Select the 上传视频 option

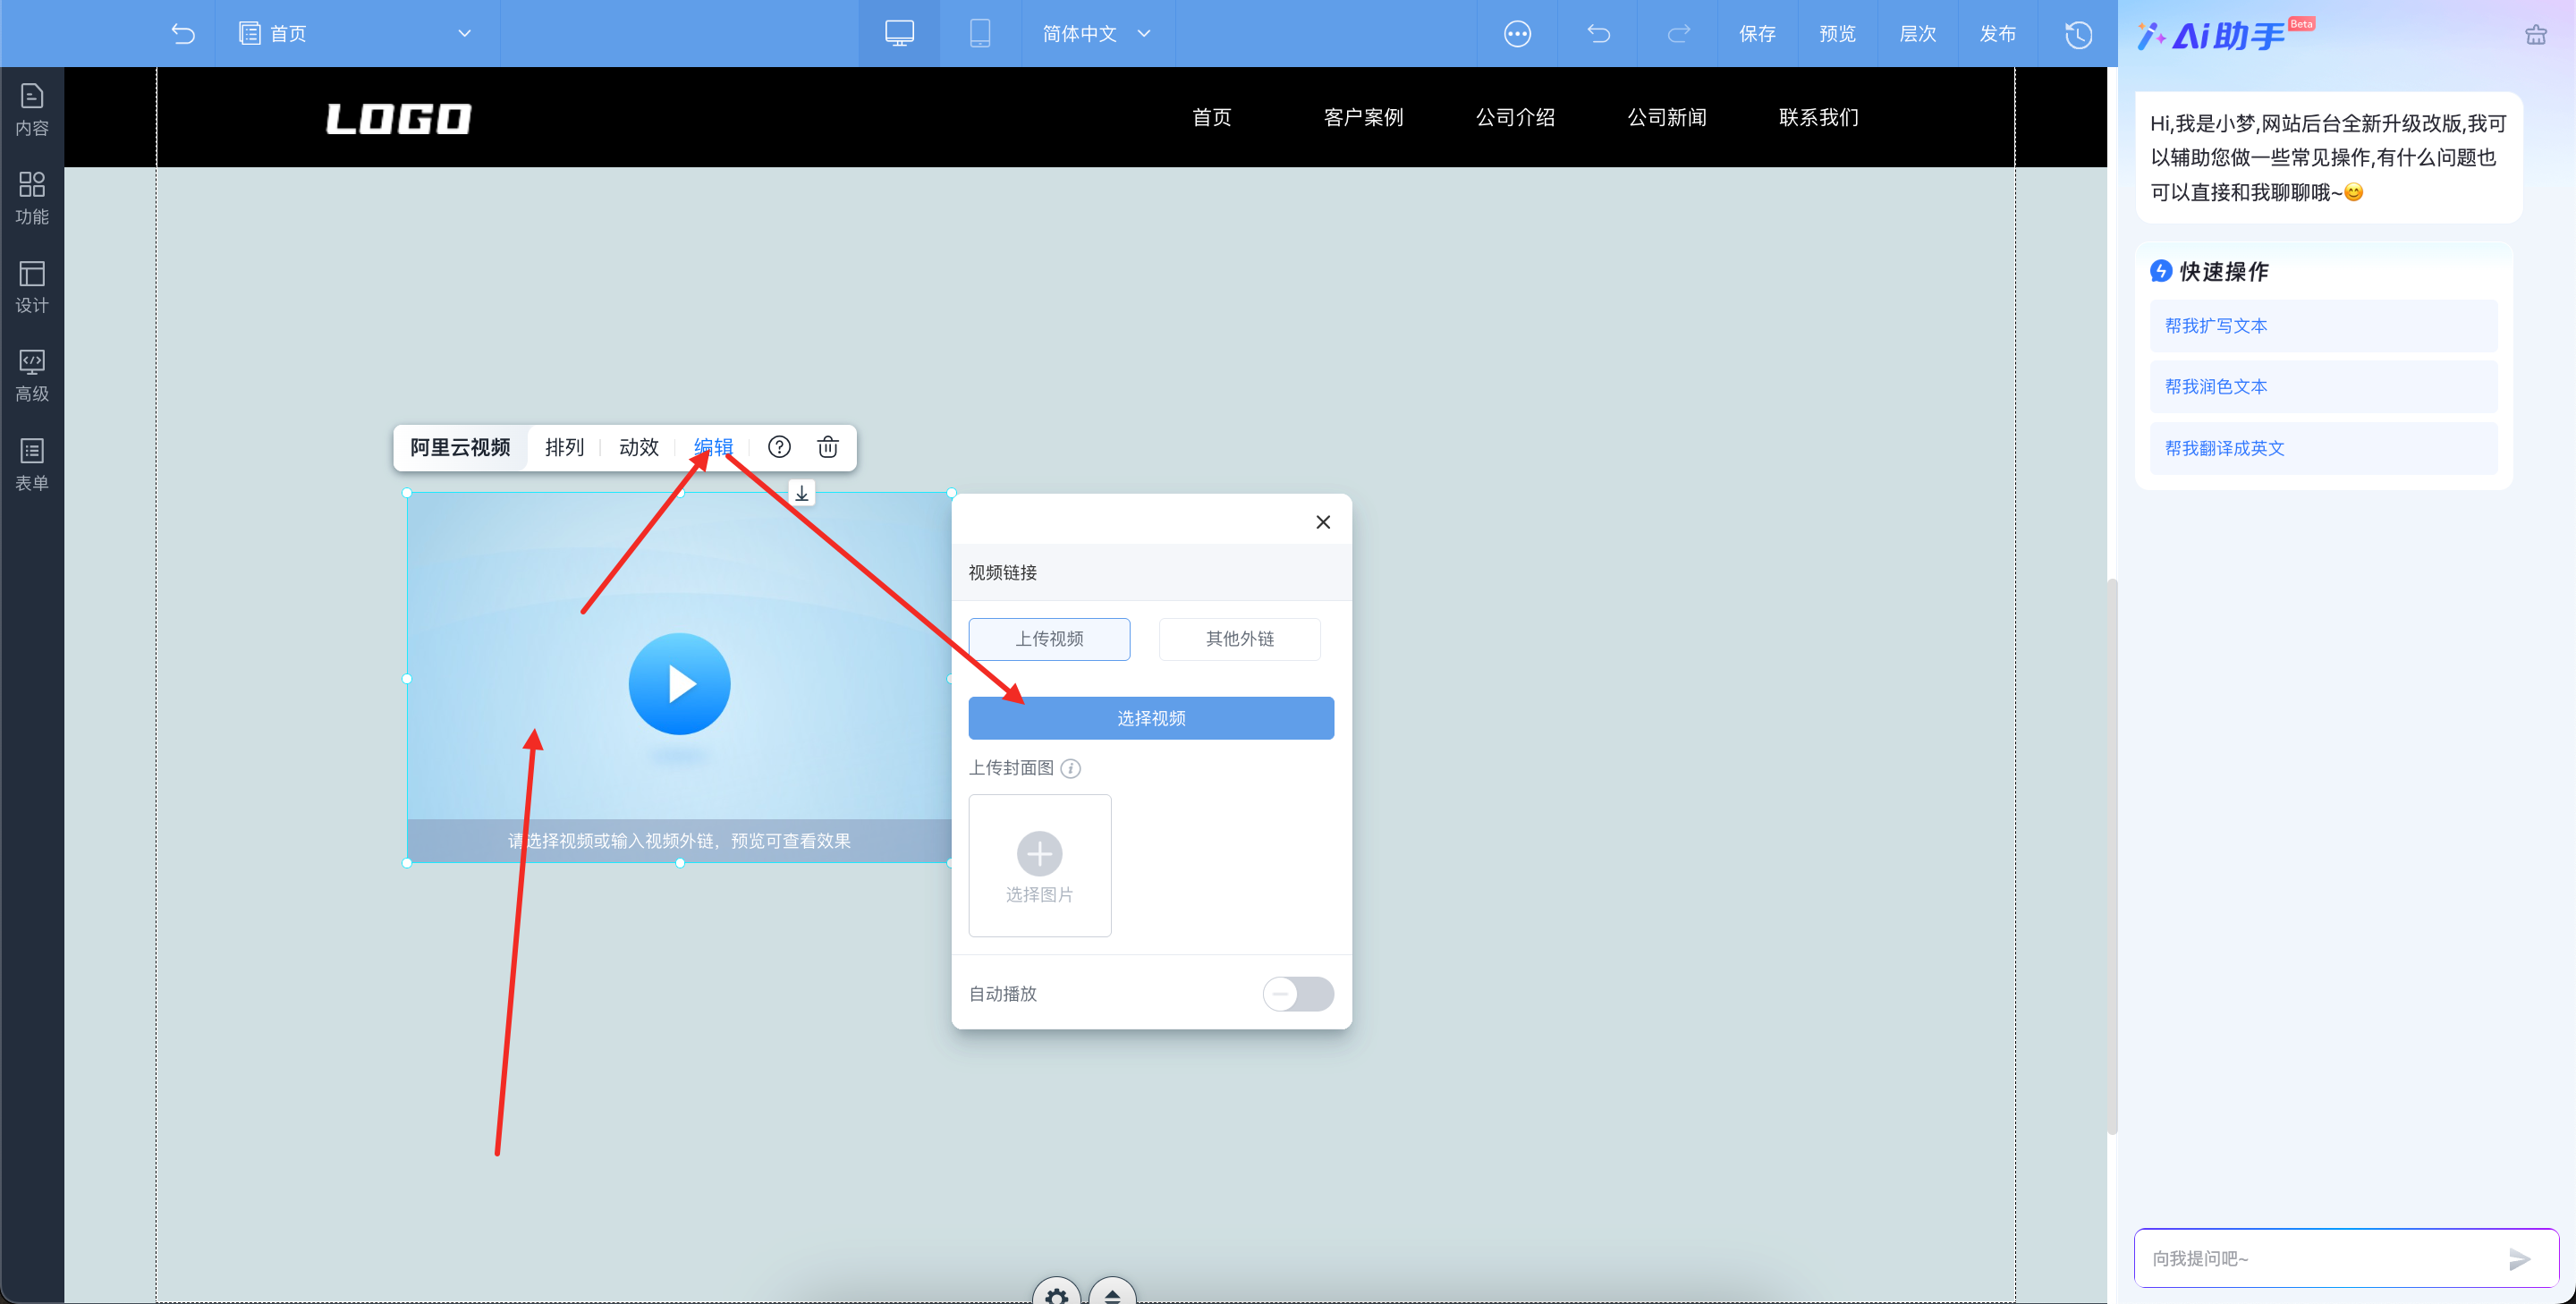(1049, 639)
